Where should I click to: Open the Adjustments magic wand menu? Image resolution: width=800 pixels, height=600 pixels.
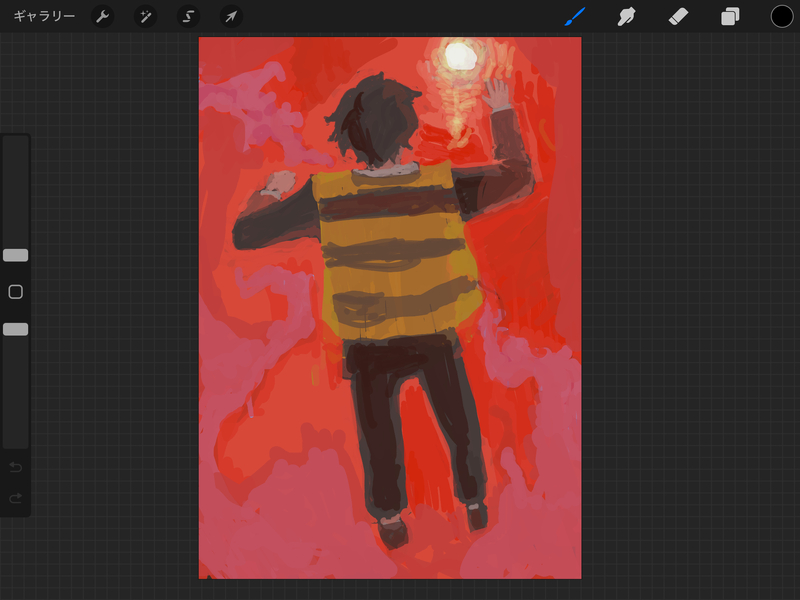tap(145, 17)
